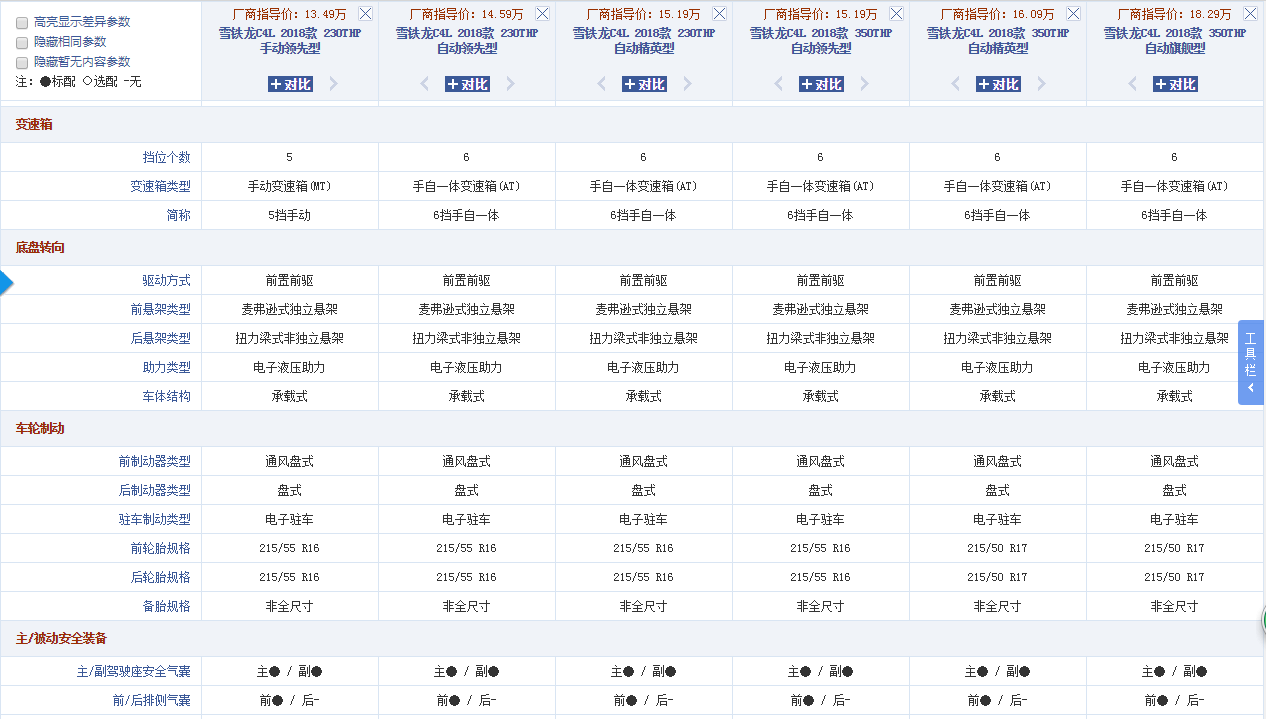The width and height of the screenshot is (1266, 719).
Task: Click the 挡位个数 parameter label
Action: (166, 157)
